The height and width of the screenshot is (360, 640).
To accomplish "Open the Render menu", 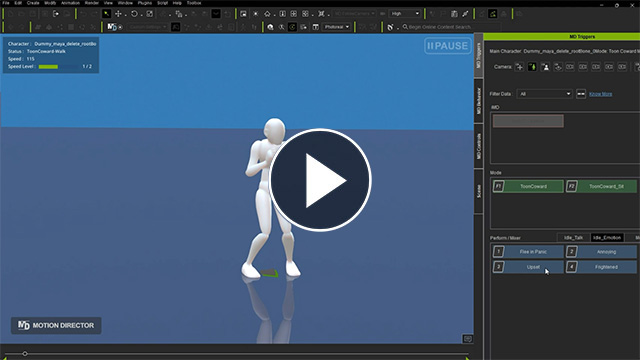I will 92,3.
